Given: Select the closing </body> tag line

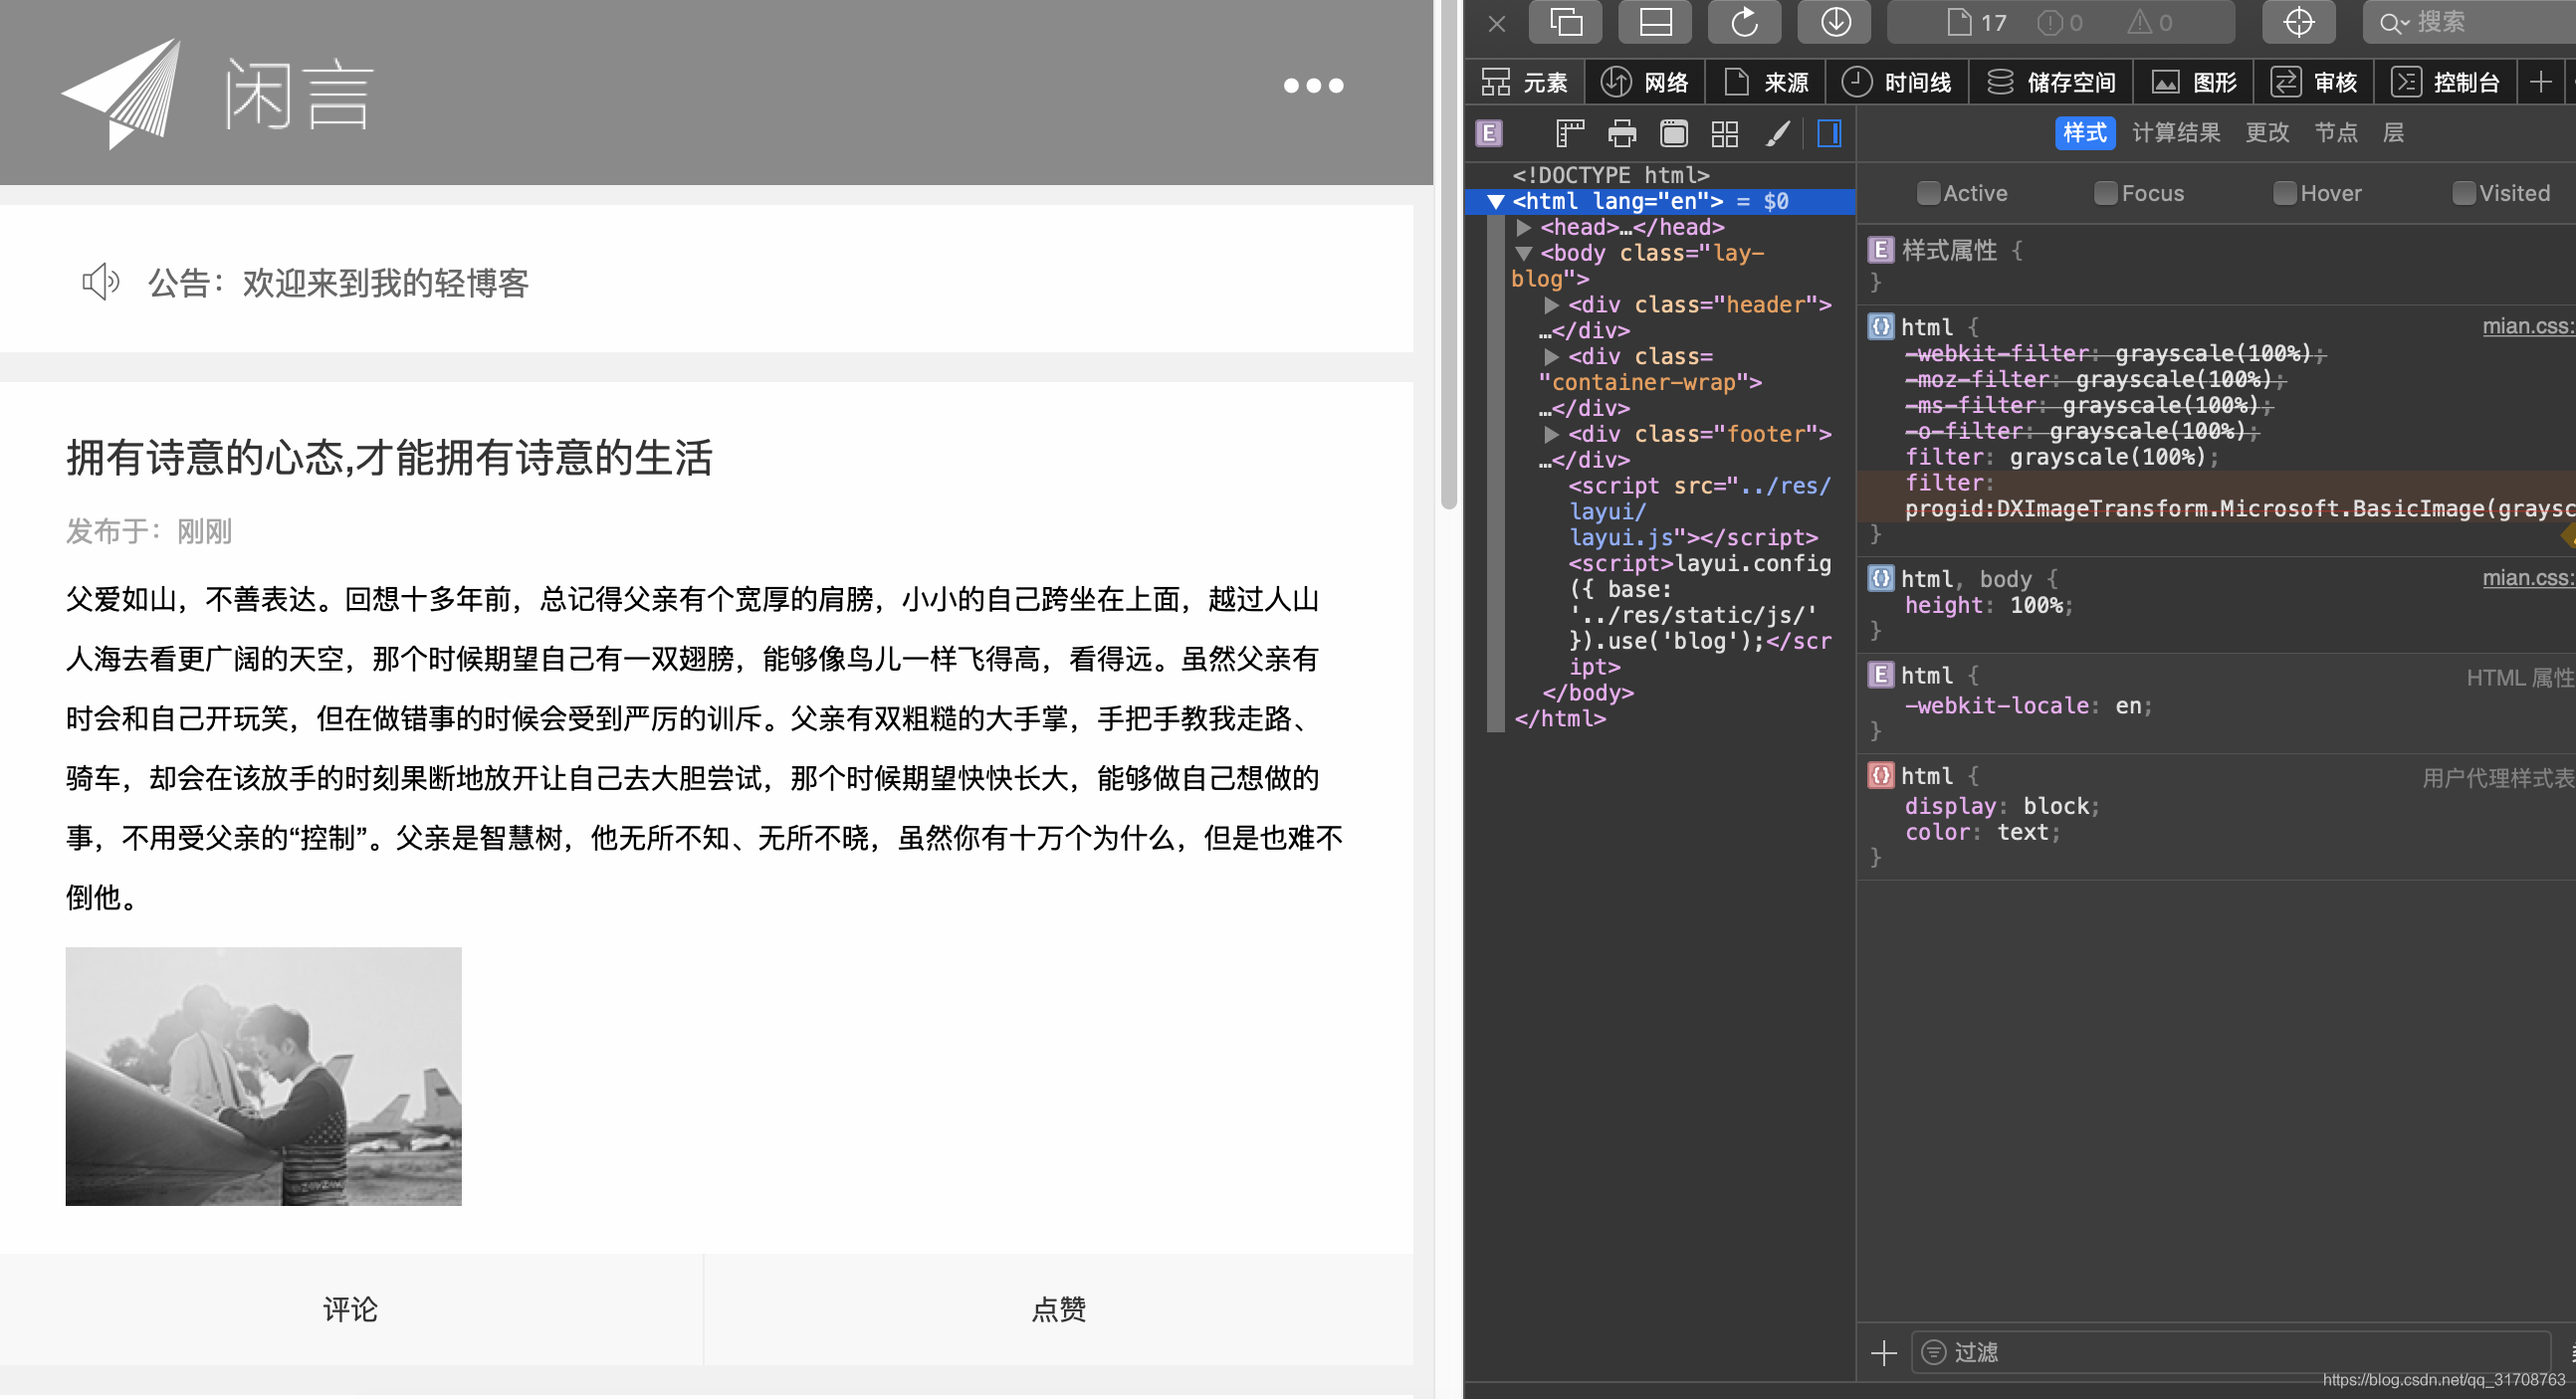Looking at the screenshot, I should 1588,693.
